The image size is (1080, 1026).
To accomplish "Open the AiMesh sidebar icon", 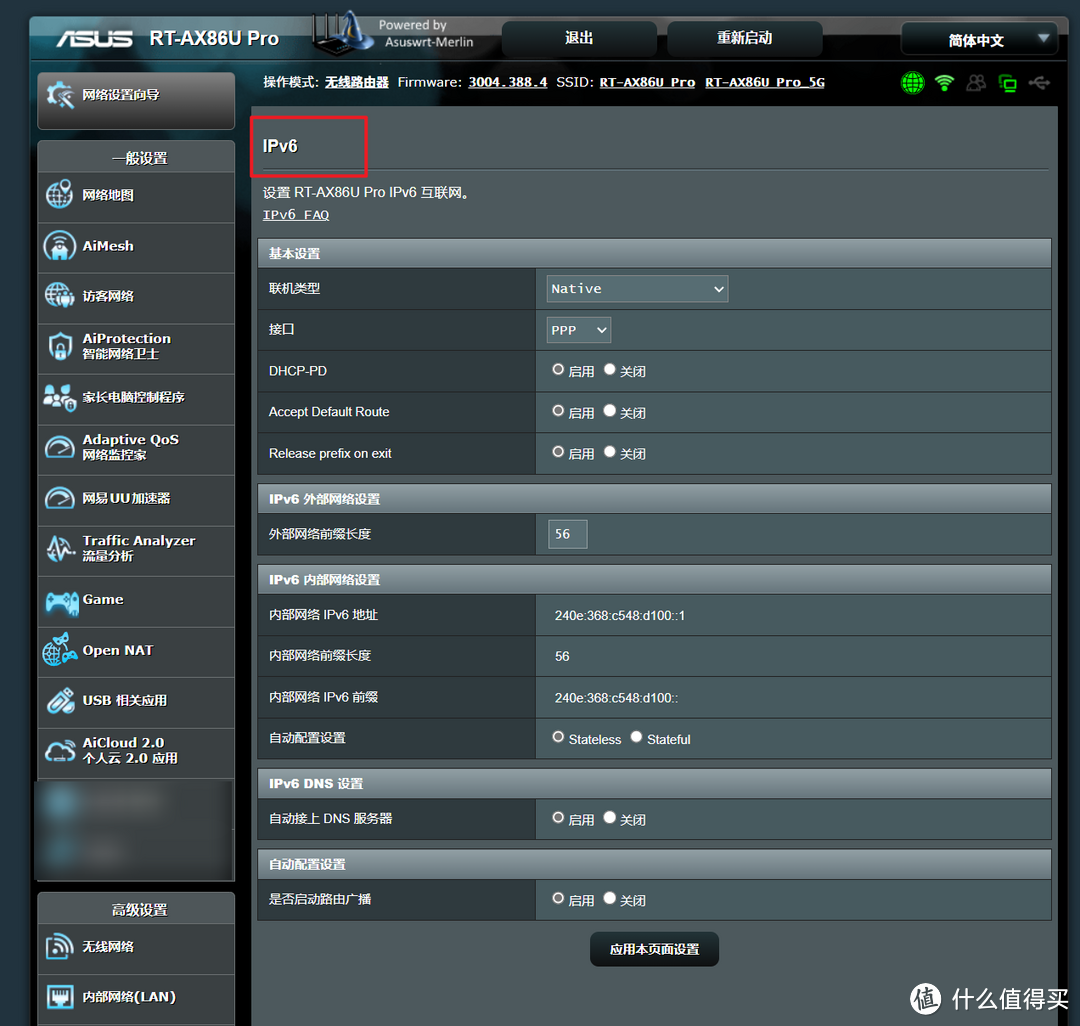I will coord(60,246).
